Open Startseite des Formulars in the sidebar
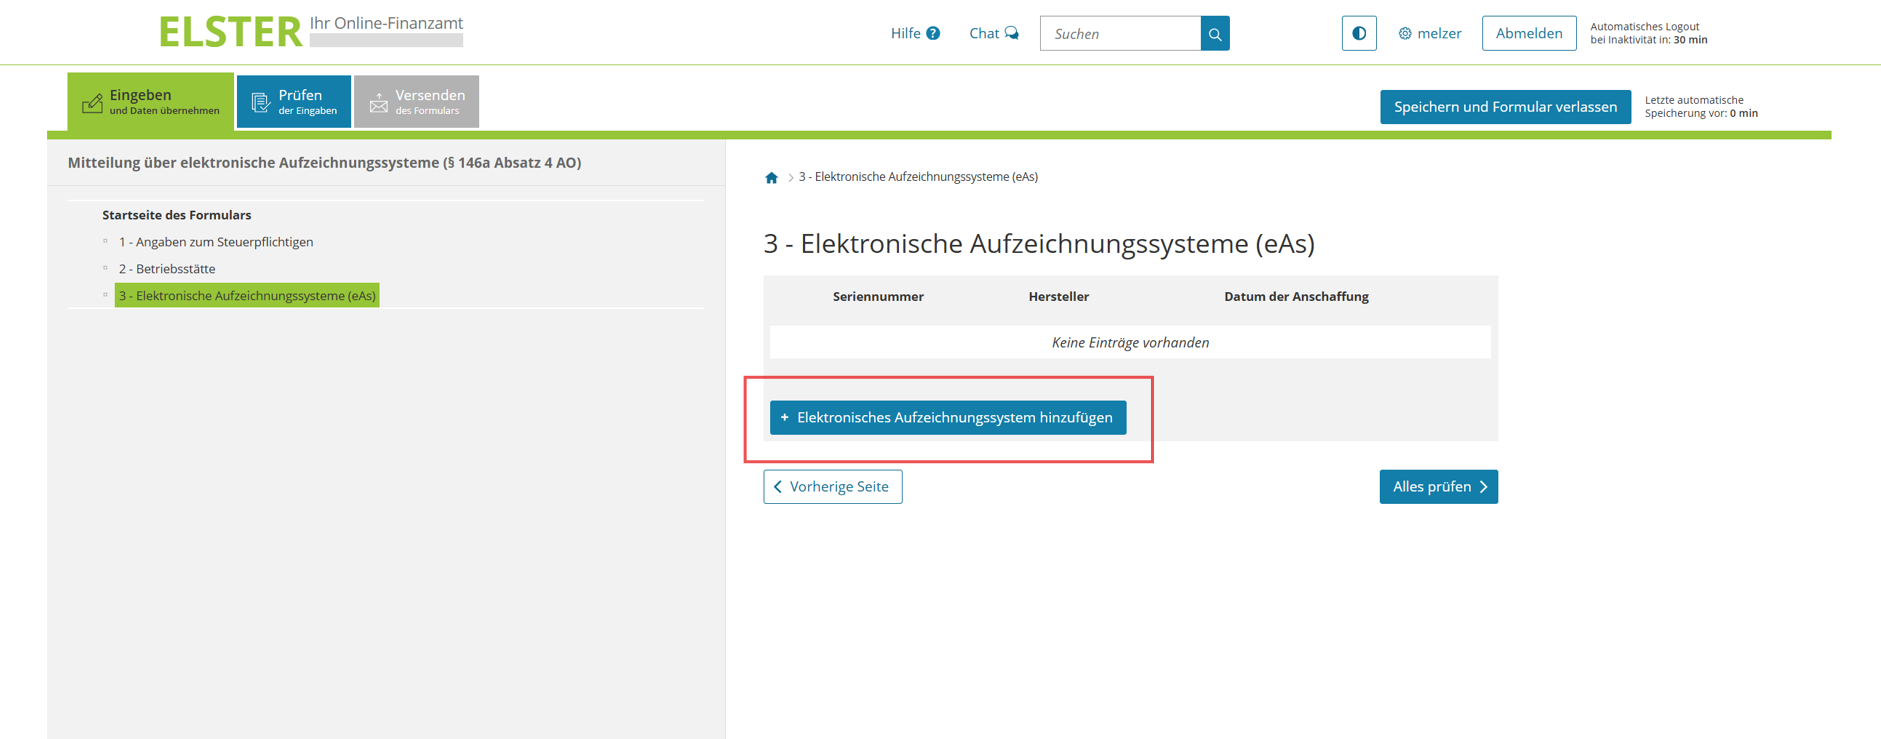 tap(176, 215)
